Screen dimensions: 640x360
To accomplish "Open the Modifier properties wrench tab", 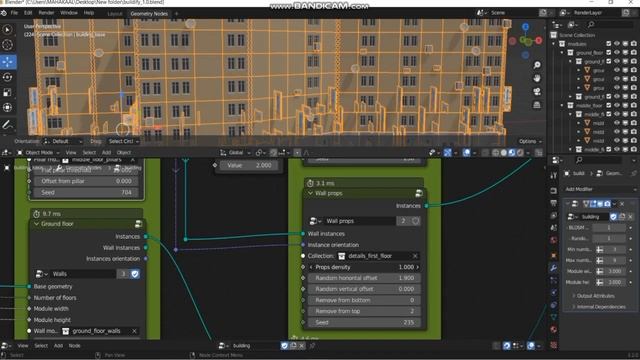I will pyautogui.click(x=553, y=268).
